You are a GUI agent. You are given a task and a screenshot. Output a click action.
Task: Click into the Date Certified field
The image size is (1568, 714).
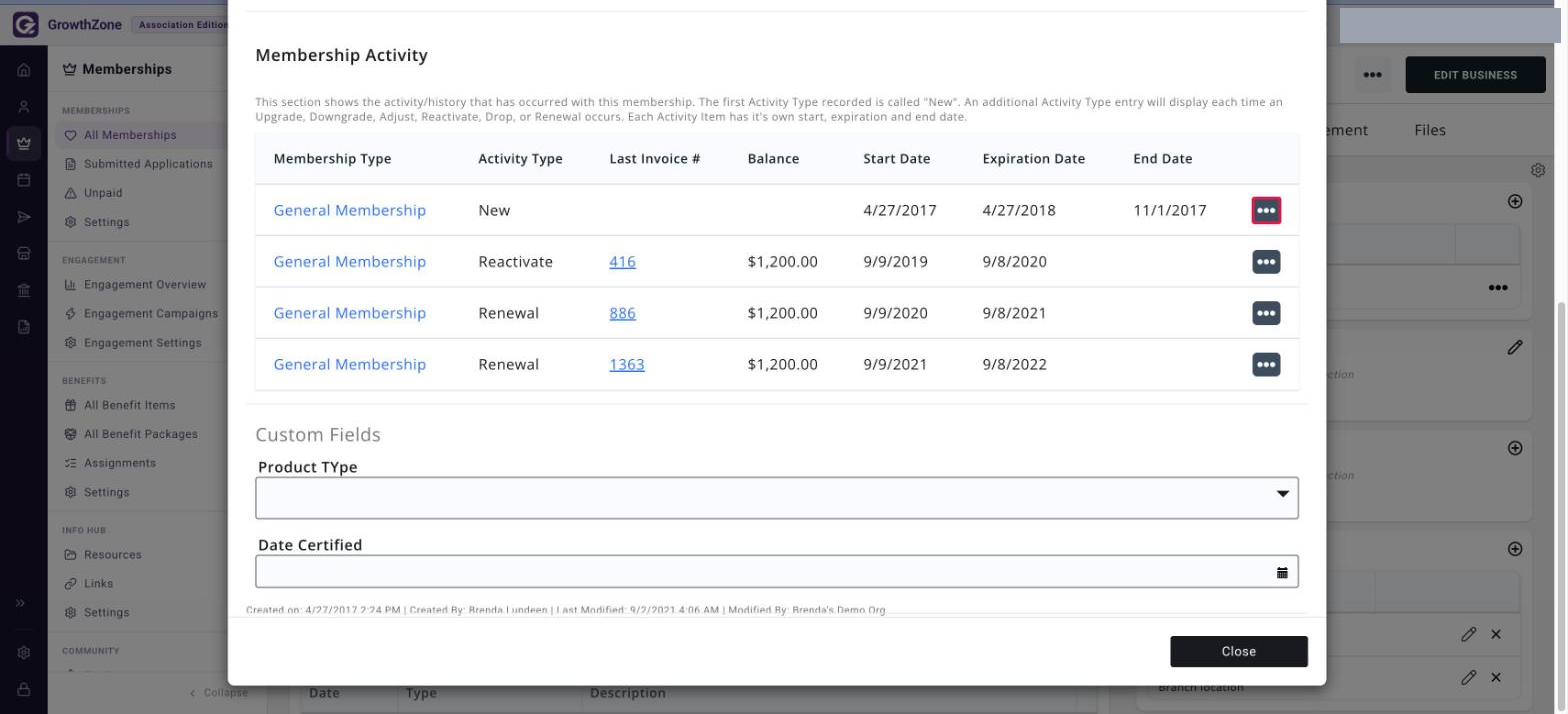pos(777,572)
